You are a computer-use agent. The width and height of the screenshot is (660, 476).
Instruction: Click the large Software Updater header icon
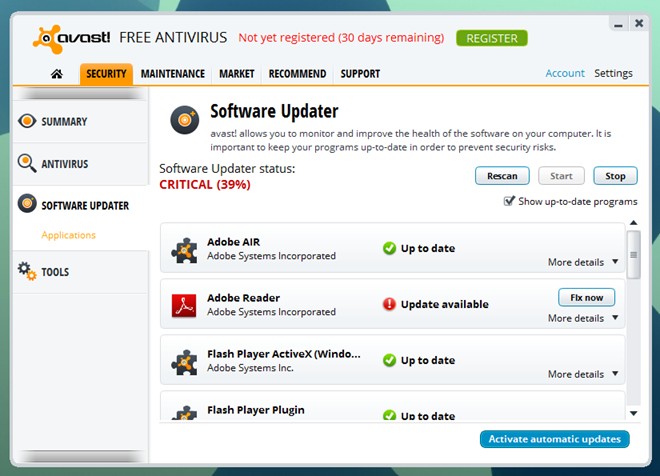[x=184, y=120]
